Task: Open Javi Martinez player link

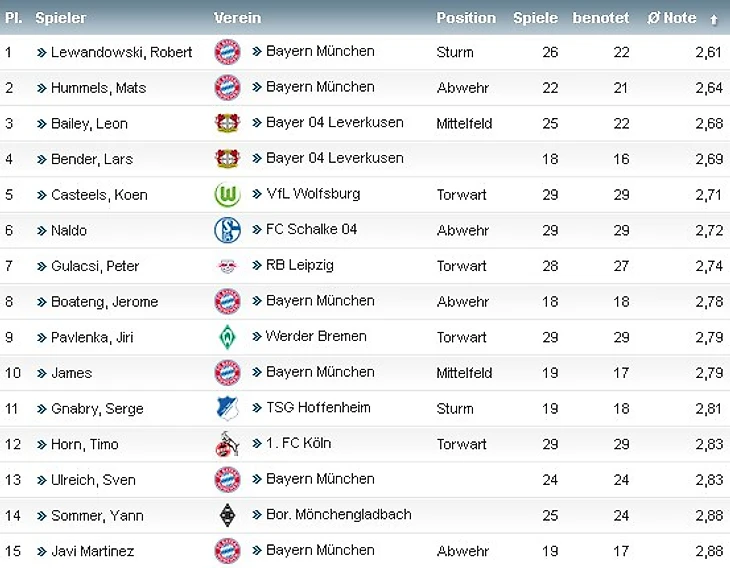Action: [x=92, y=551]
